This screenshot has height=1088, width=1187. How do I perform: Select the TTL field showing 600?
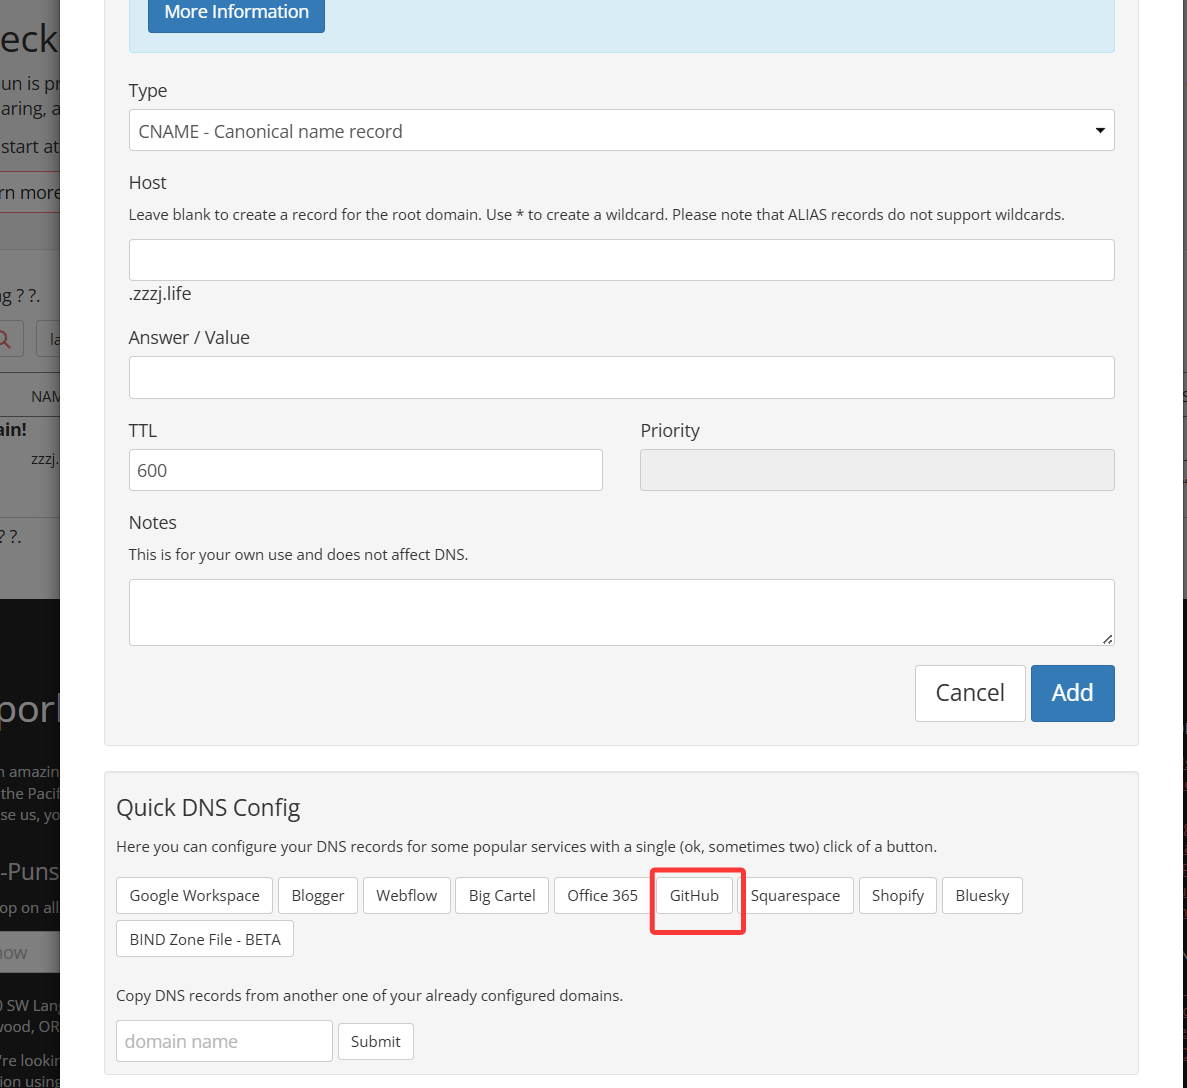point(366,470)
